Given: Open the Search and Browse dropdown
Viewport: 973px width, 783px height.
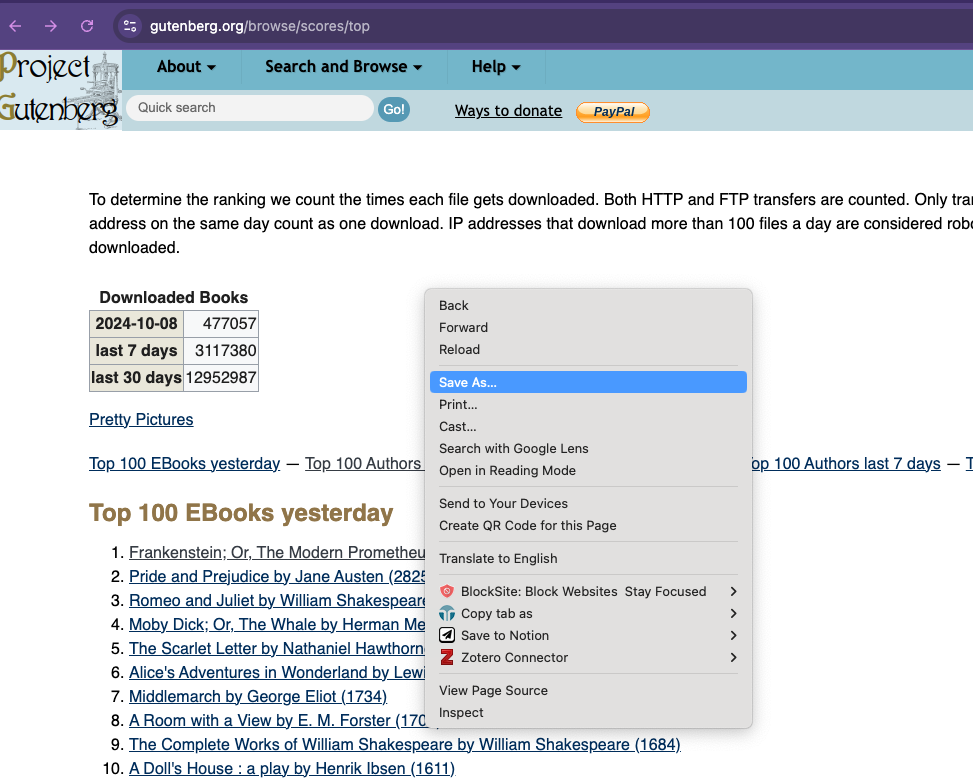Looking at the screenshot, I should (343, 67).
